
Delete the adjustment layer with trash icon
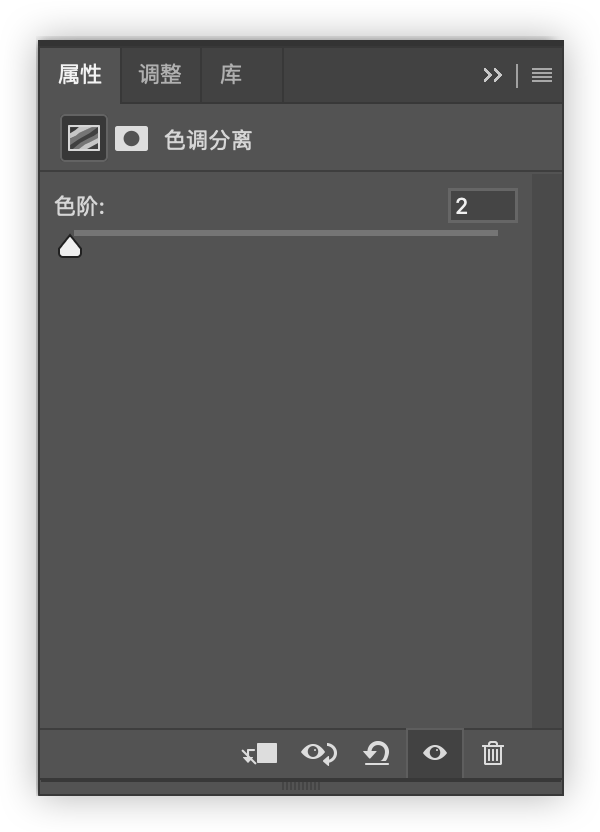coord(492,753)
